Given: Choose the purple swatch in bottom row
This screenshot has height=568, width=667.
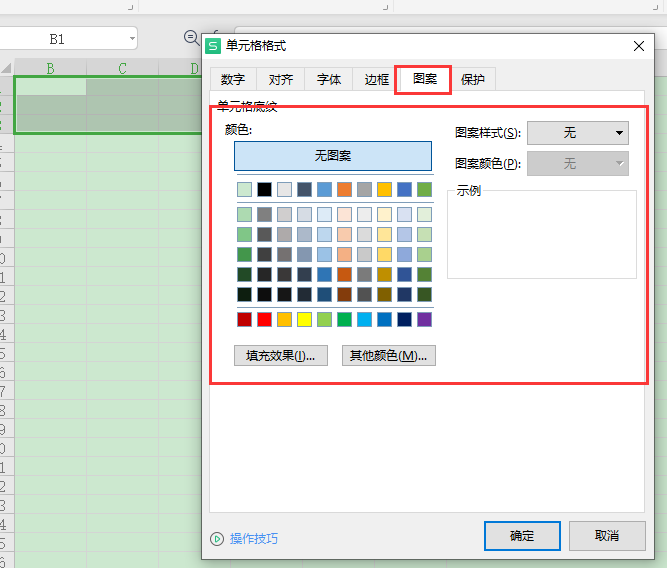Looking at the screenshot, I should pyautogui.click(x=424, y=319).
